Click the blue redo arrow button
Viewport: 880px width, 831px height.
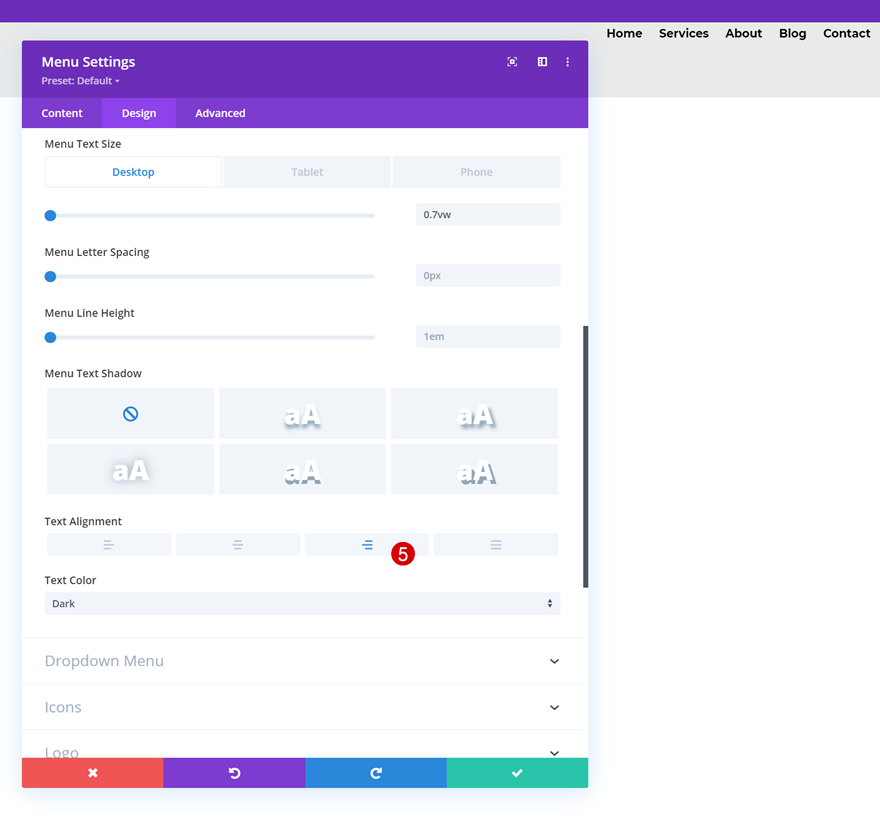point(376,773)
